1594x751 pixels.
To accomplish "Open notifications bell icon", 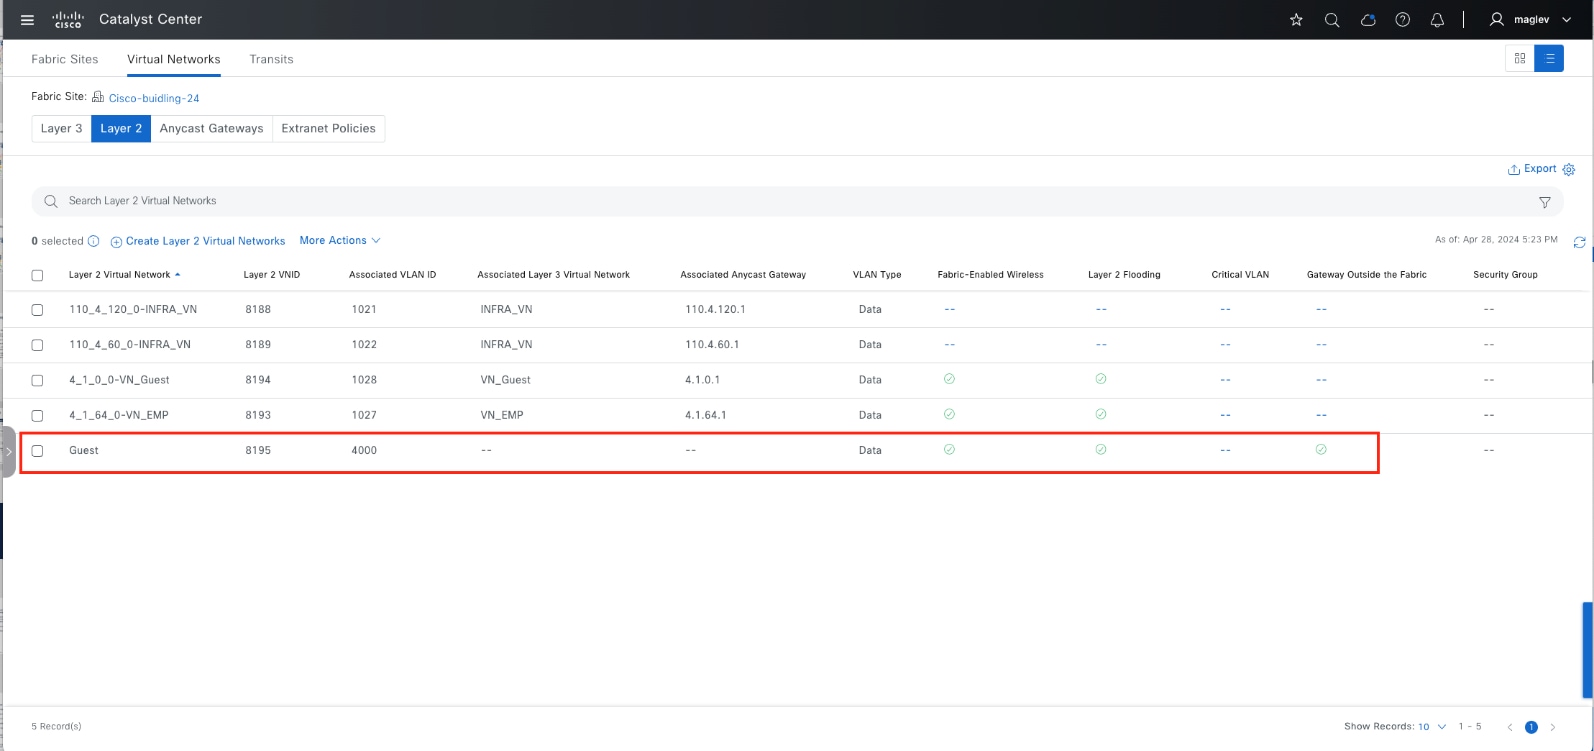I will 1437,20.
